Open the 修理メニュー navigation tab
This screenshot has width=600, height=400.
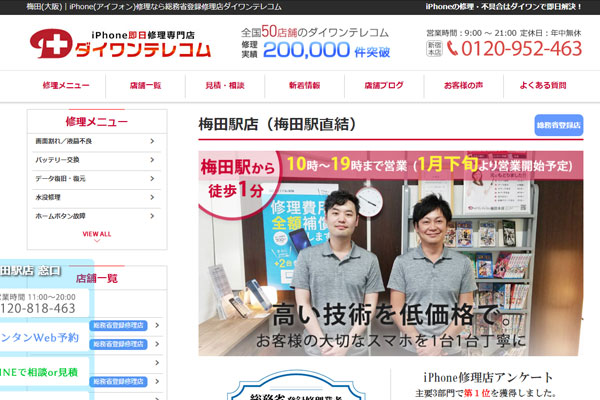pos(66,85)
